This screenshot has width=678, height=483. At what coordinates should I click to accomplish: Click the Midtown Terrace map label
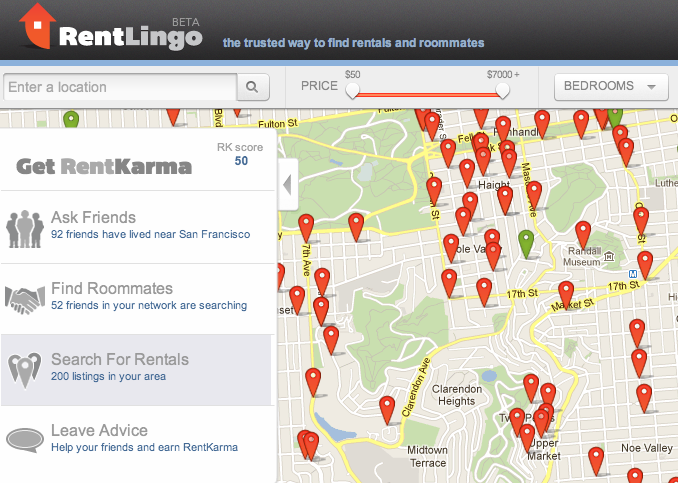tap(427, 457)
